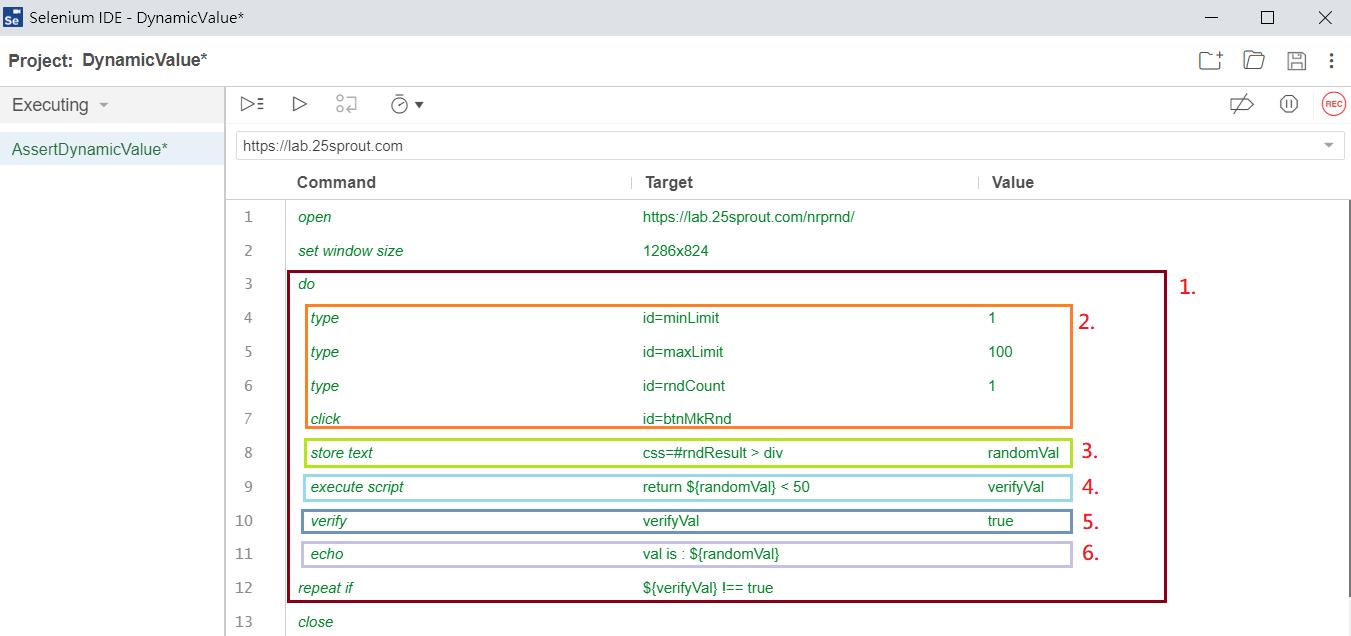Select the type id=maxLimit row
The image size is (1351, 636).
pyautogui.click(x=788, y=352)
